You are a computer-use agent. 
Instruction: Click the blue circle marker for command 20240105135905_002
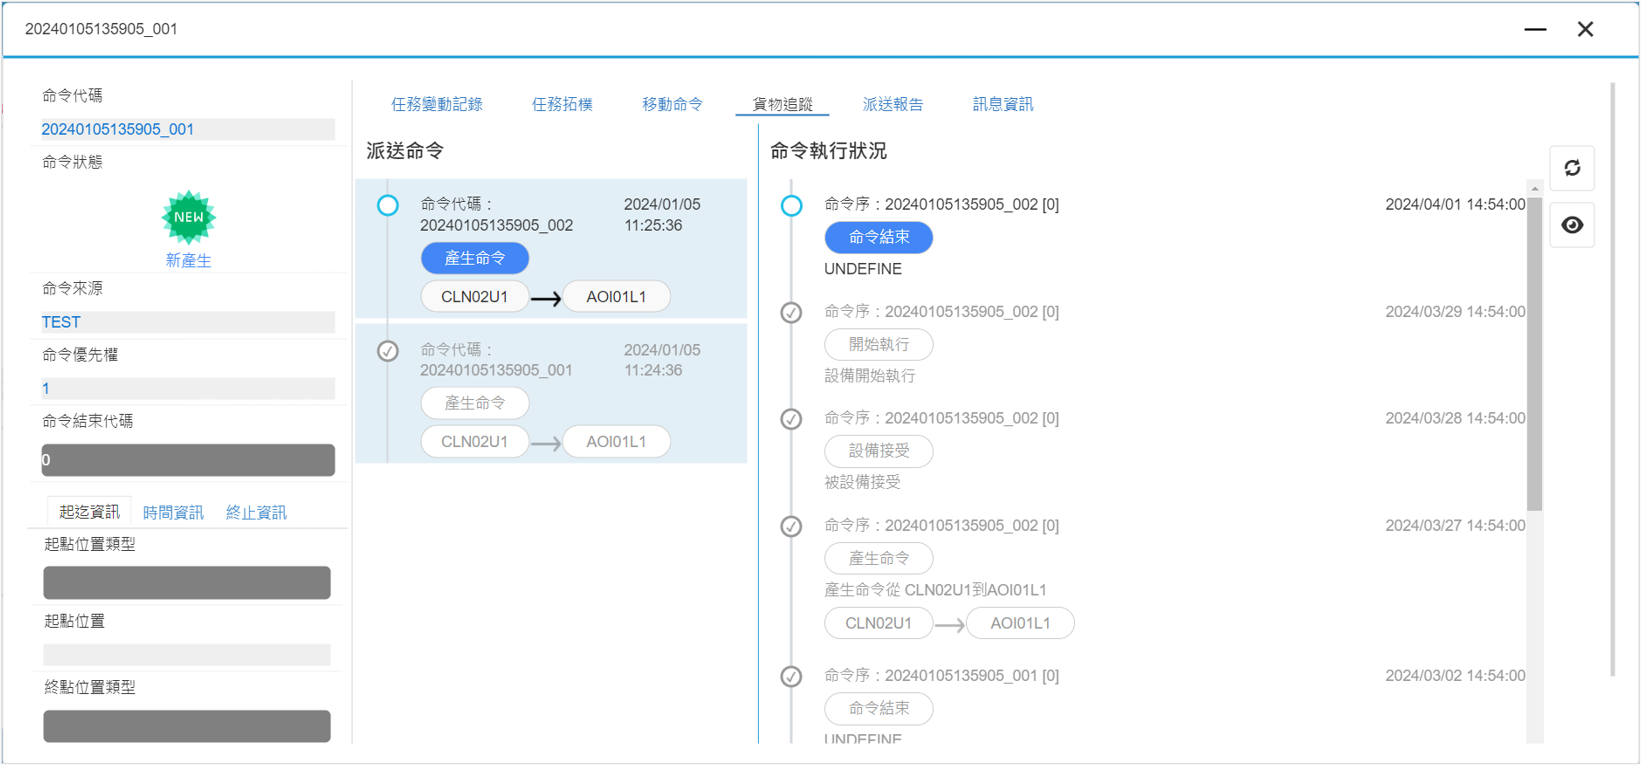pos(388,205)
